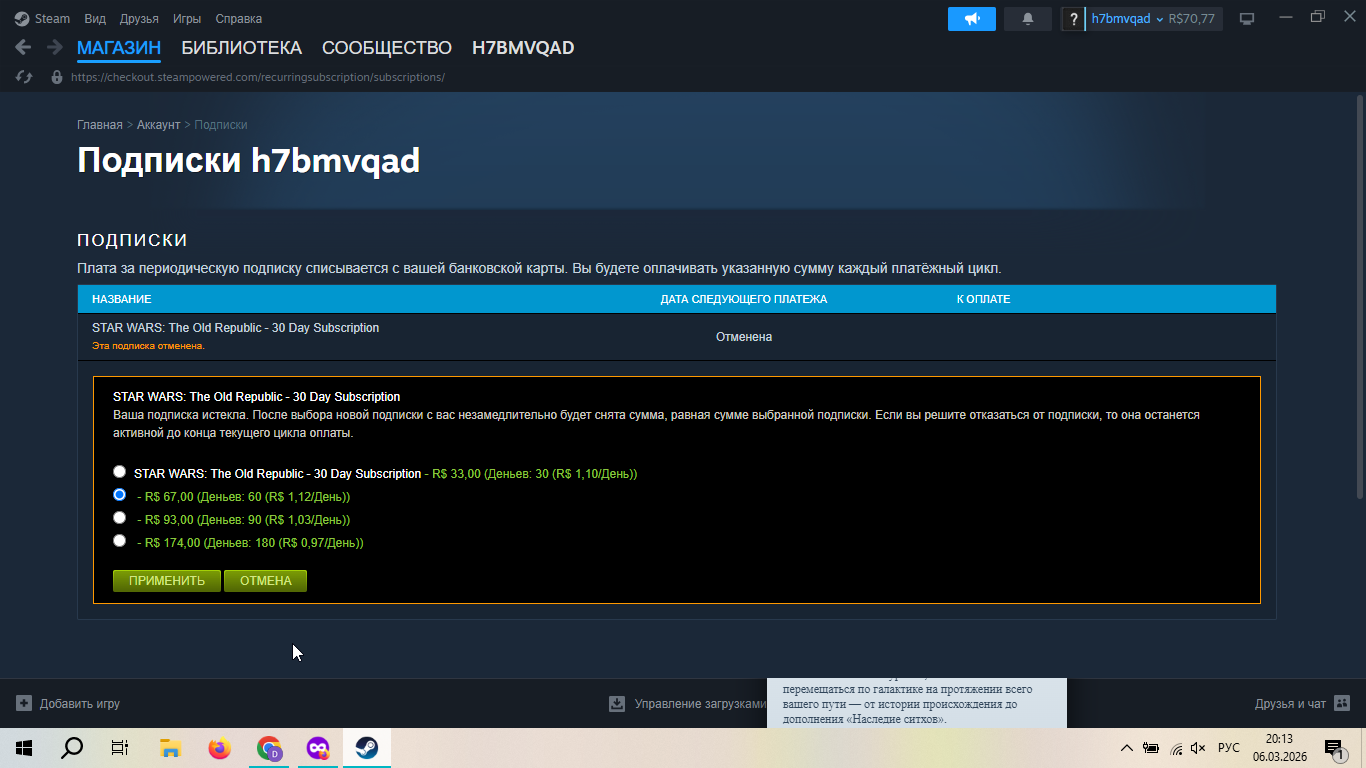1366x768 pixels.
Task: Switch to БИБЛИОТЕКА tab
Action: 241,48
